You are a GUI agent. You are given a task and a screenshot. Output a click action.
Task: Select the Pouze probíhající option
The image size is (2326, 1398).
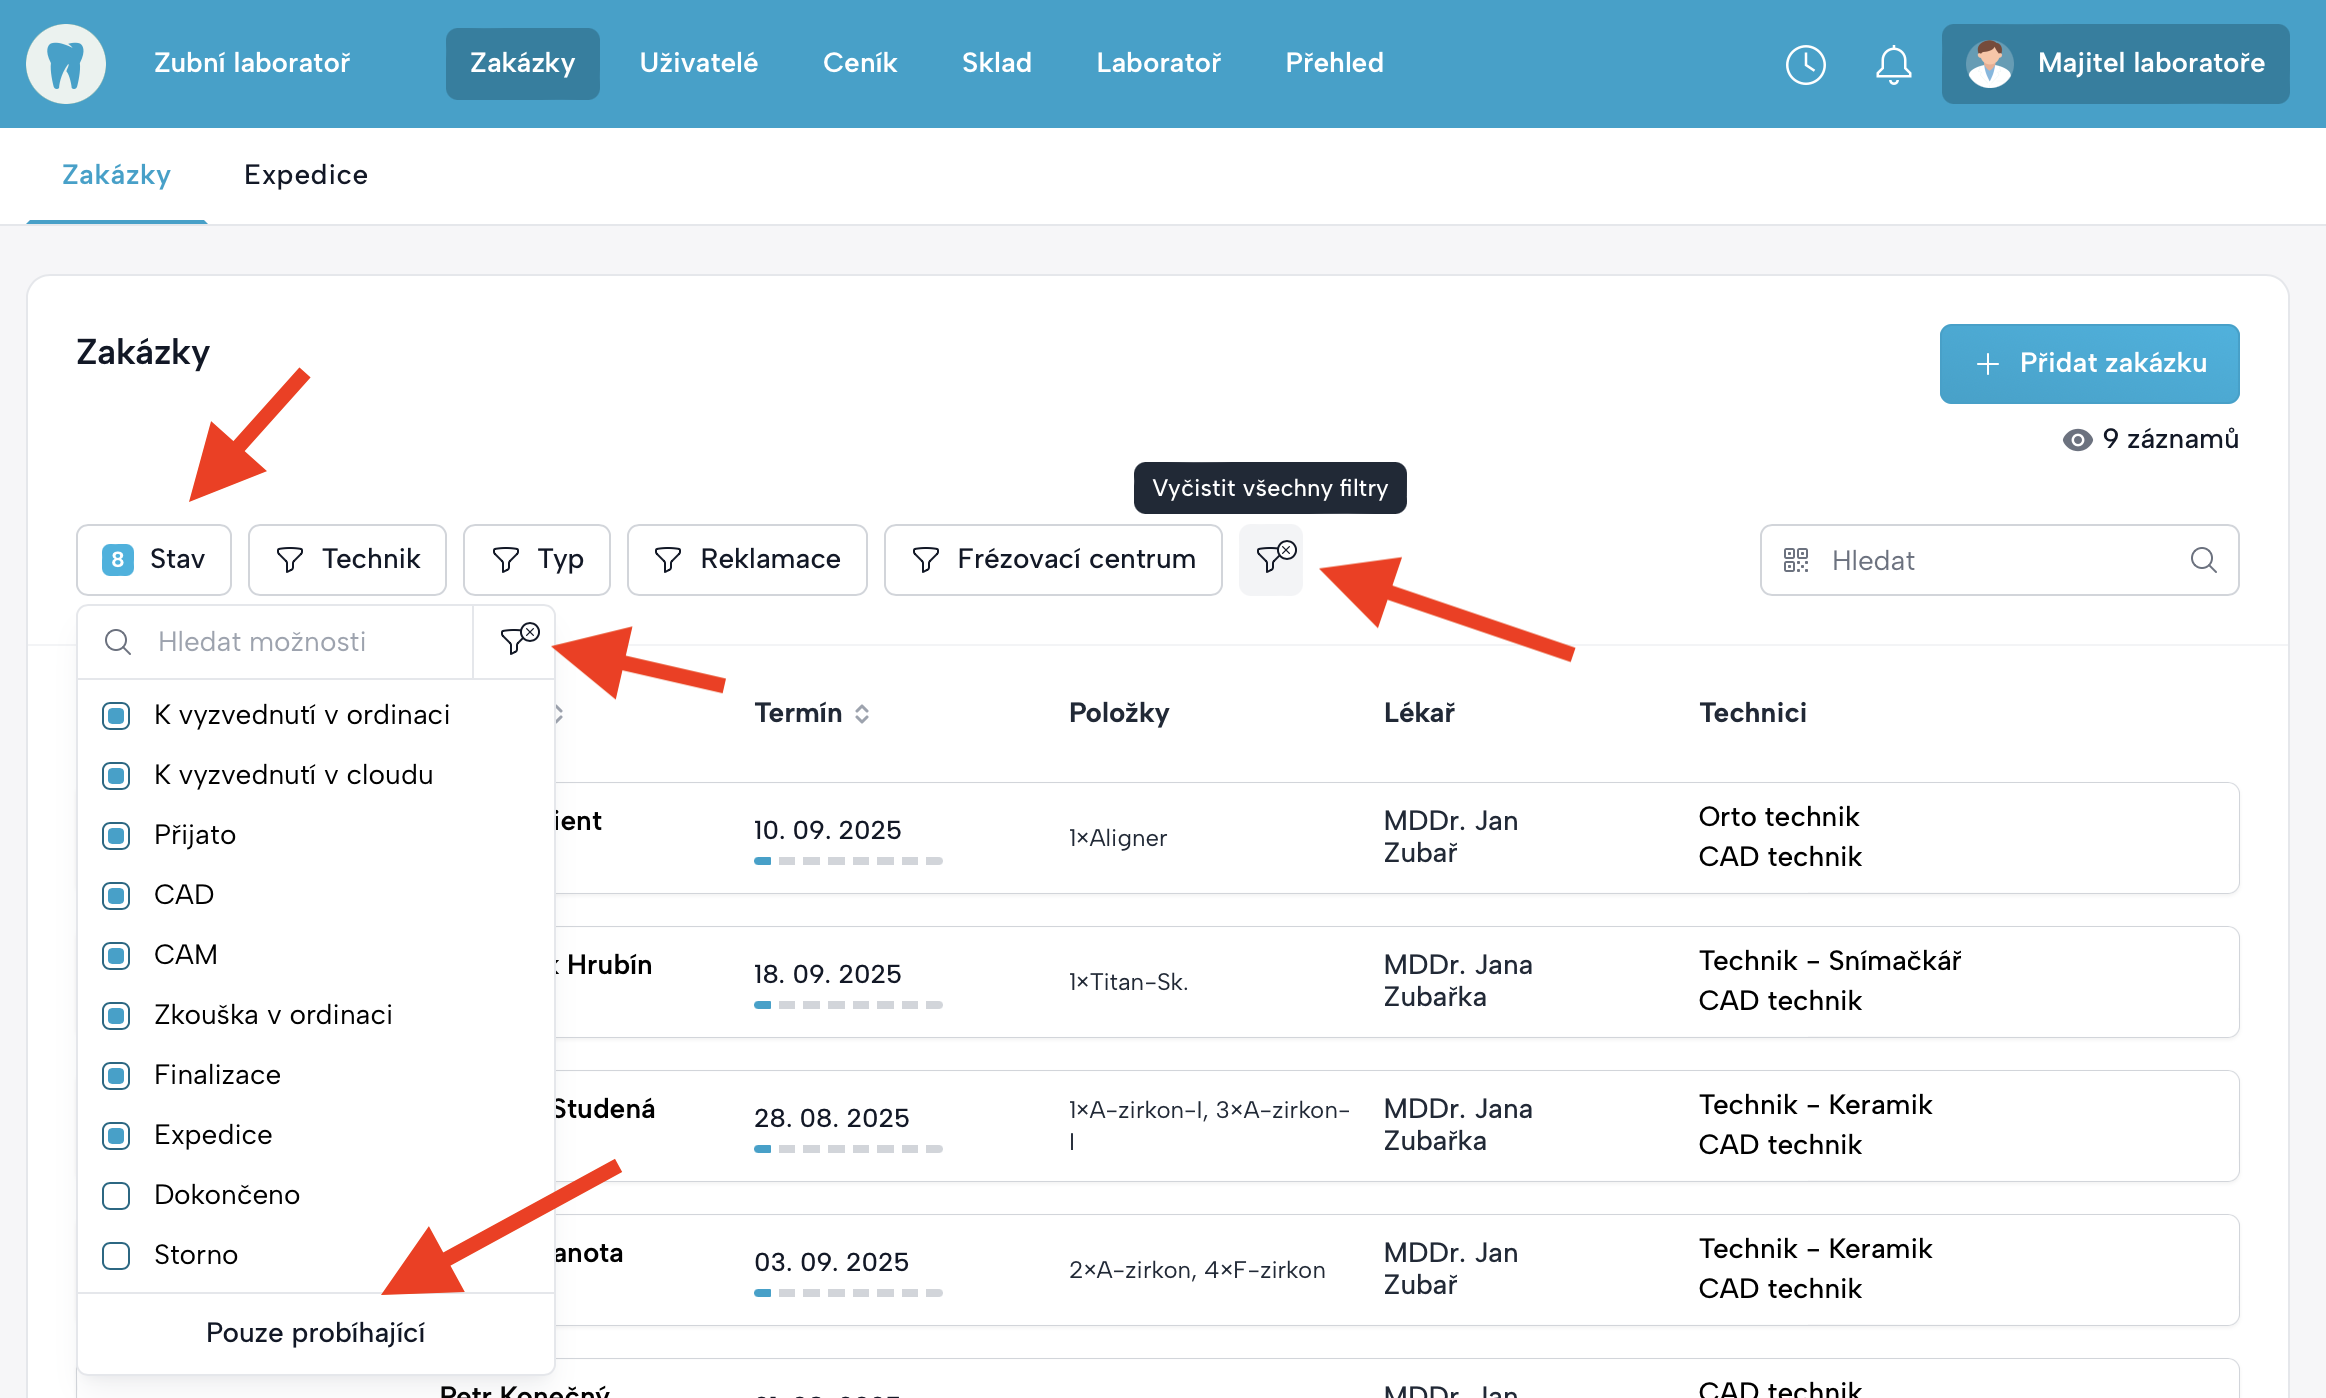tap(315, 1333)
